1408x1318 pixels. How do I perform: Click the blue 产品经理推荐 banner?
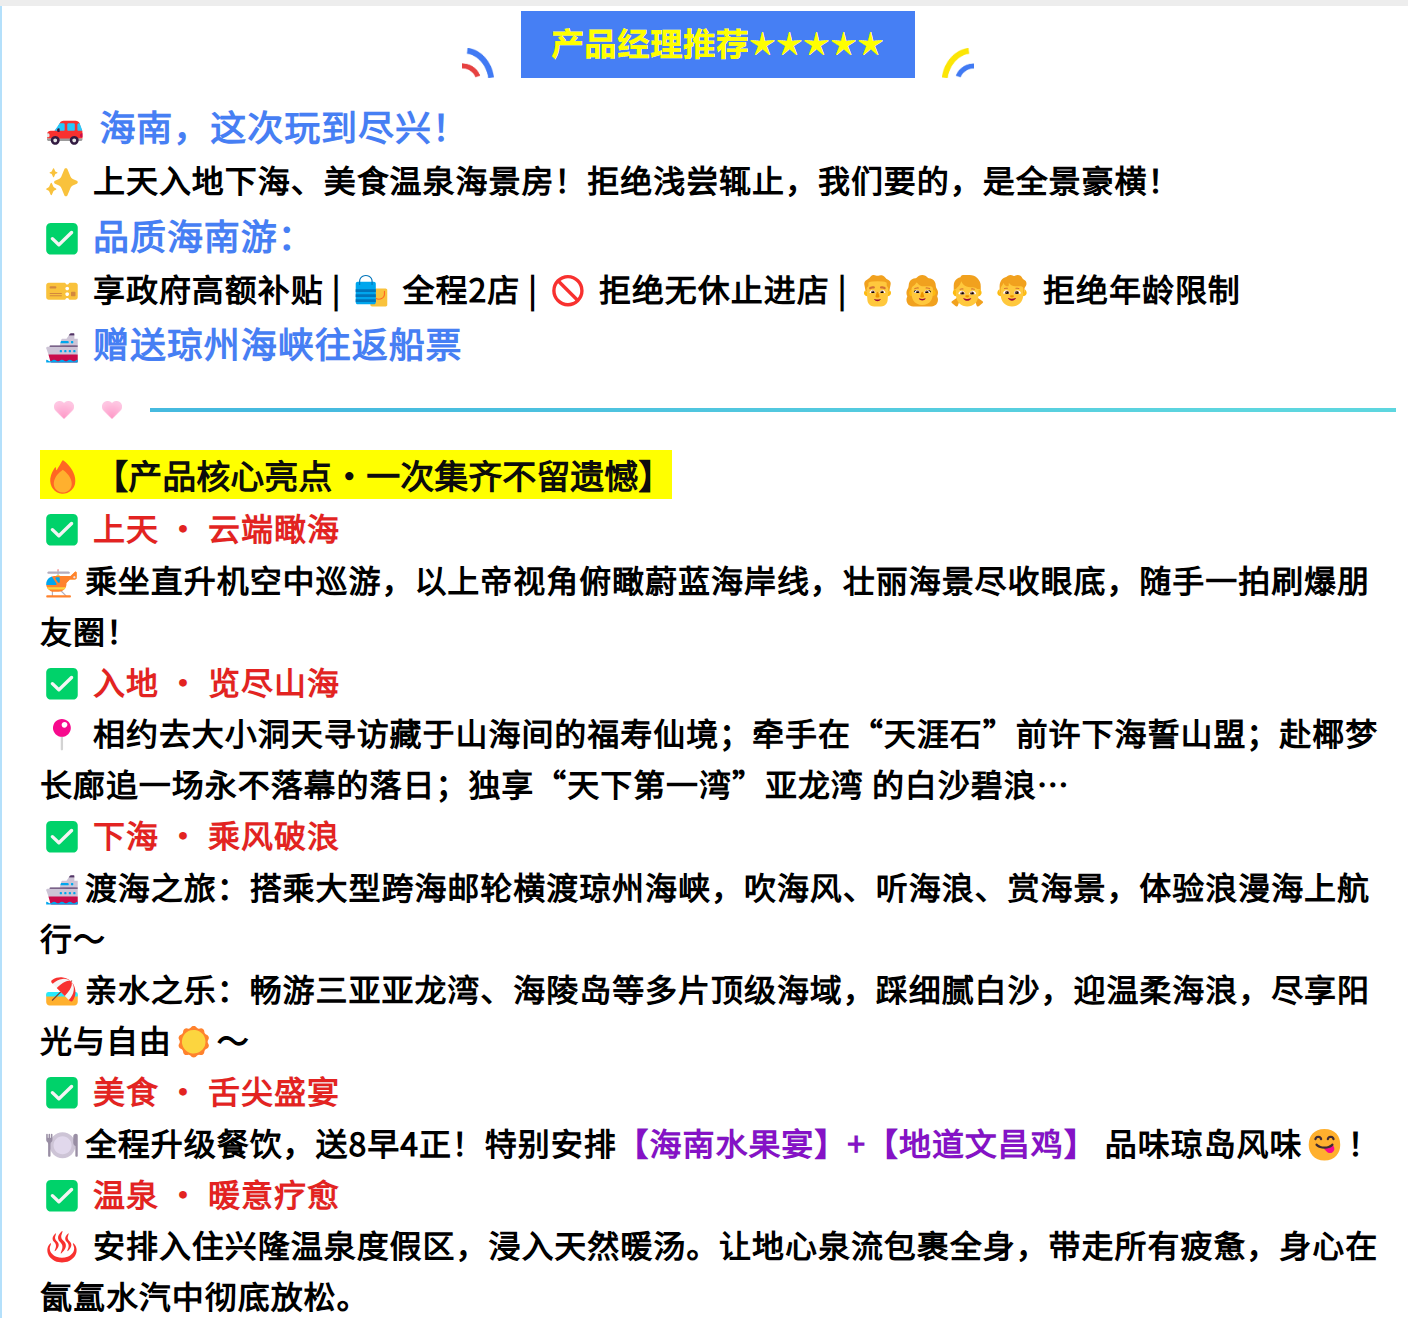[717, 45]
